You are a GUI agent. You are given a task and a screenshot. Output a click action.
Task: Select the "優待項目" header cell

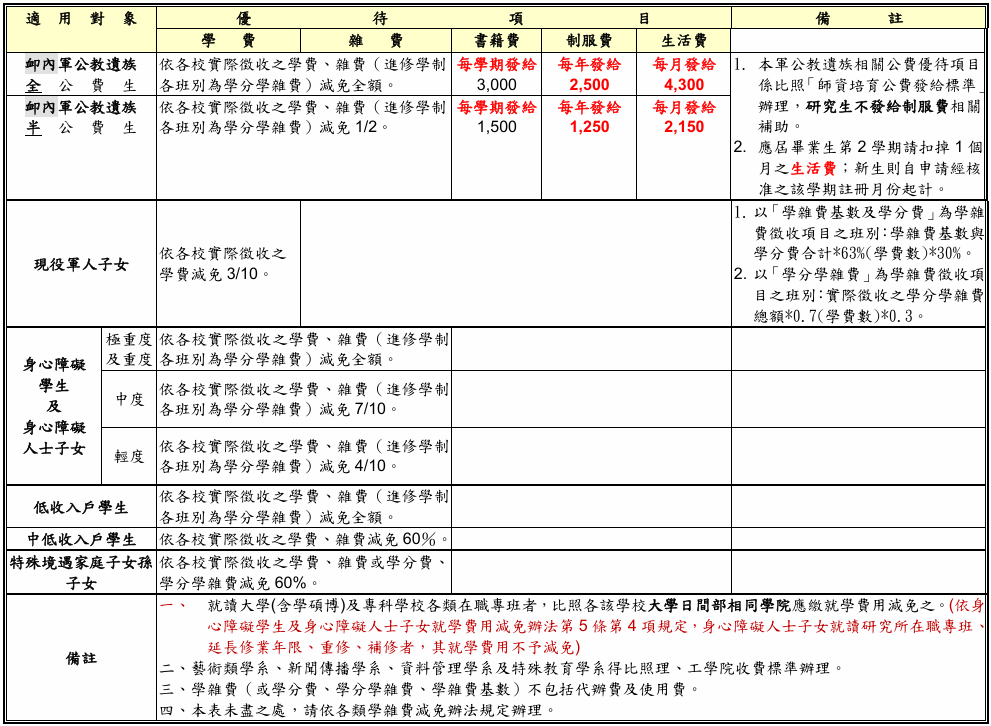point(444,18)
